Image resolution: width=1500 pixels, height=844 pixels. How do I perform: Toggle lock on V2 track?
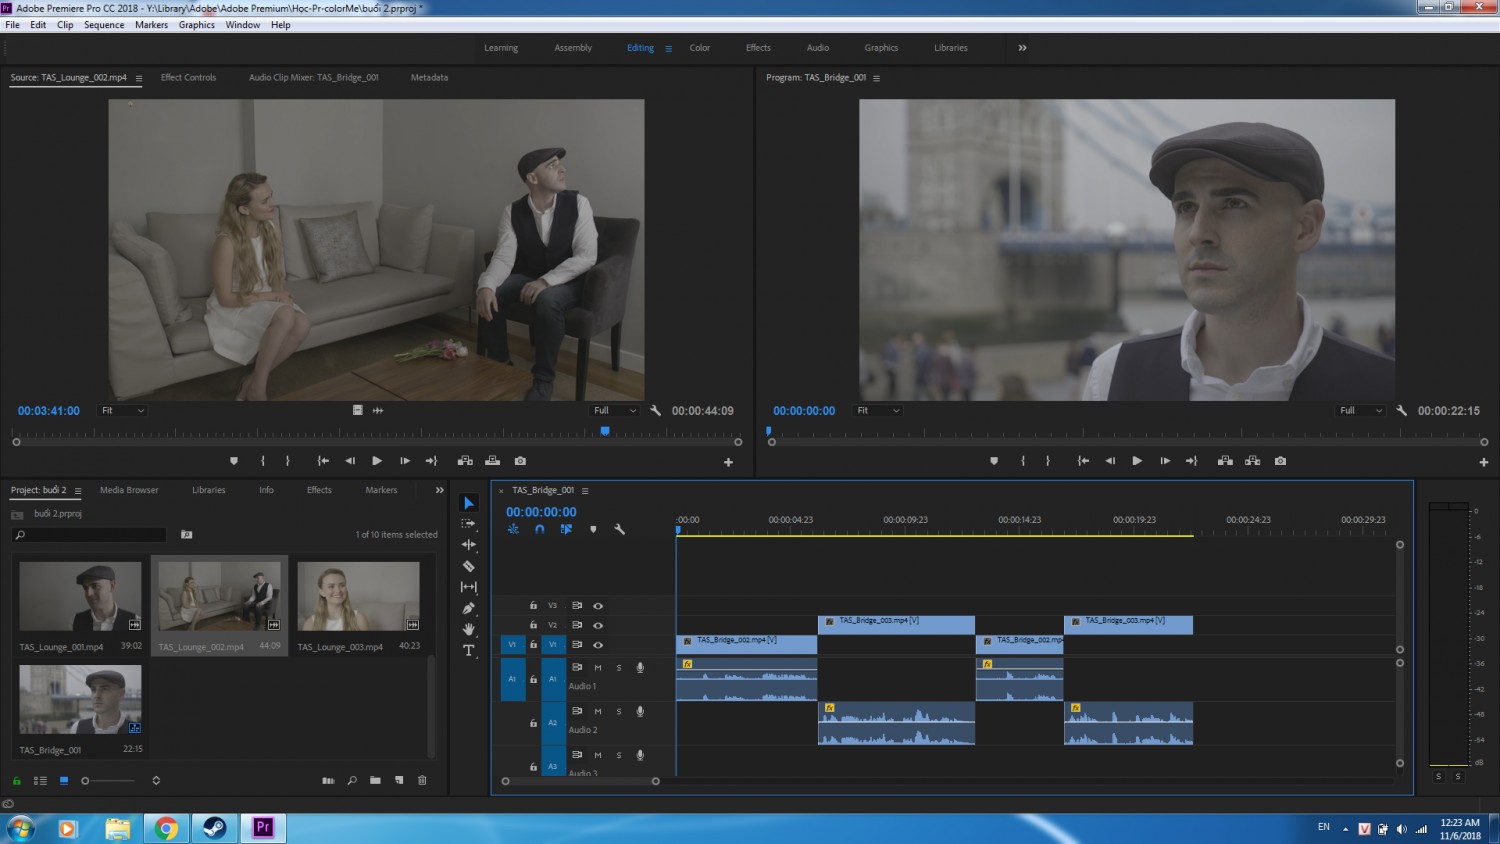click(533, 625)
